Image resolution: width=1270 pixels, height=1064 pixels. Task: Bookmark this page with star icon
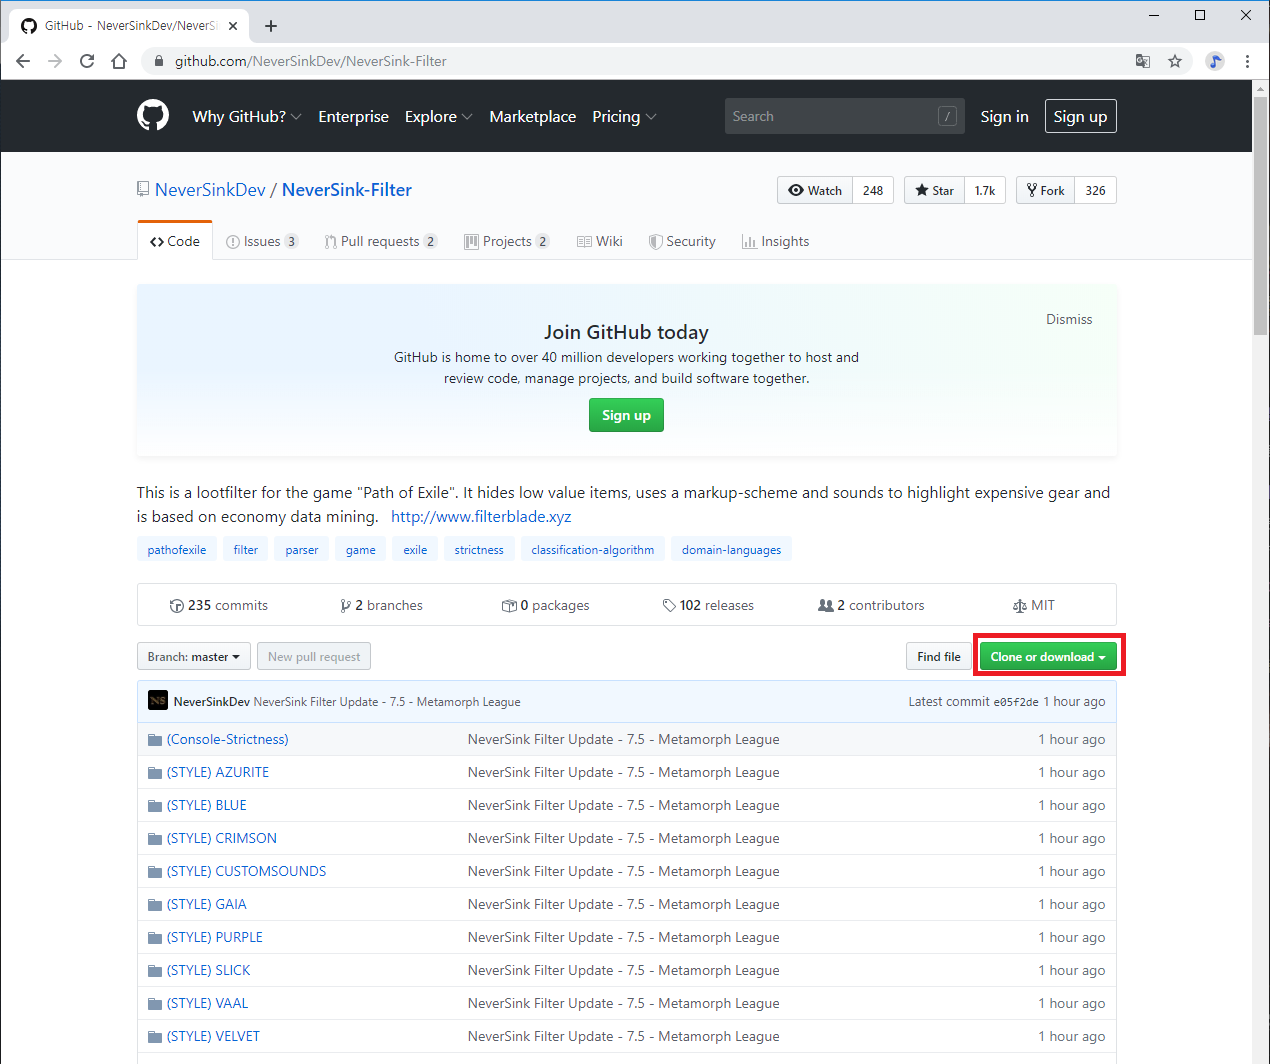point(1175,61)
